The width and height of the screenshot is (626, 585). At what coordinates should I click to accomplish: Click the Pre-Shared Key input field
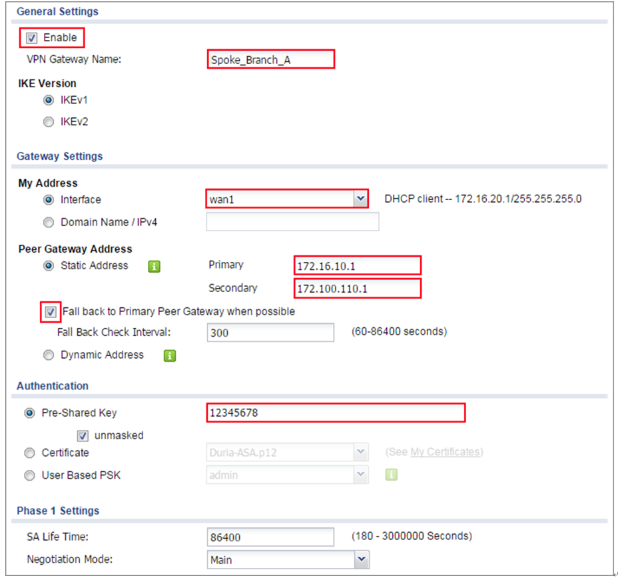335,413
